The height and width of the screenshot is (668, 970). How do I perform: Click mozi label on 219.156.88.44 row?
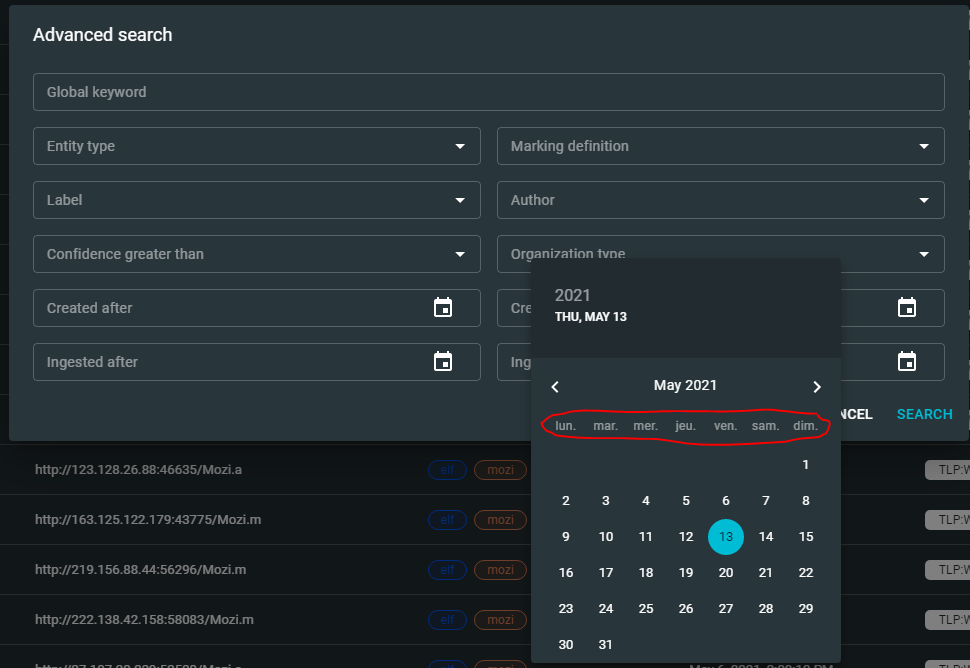point(500,570)
